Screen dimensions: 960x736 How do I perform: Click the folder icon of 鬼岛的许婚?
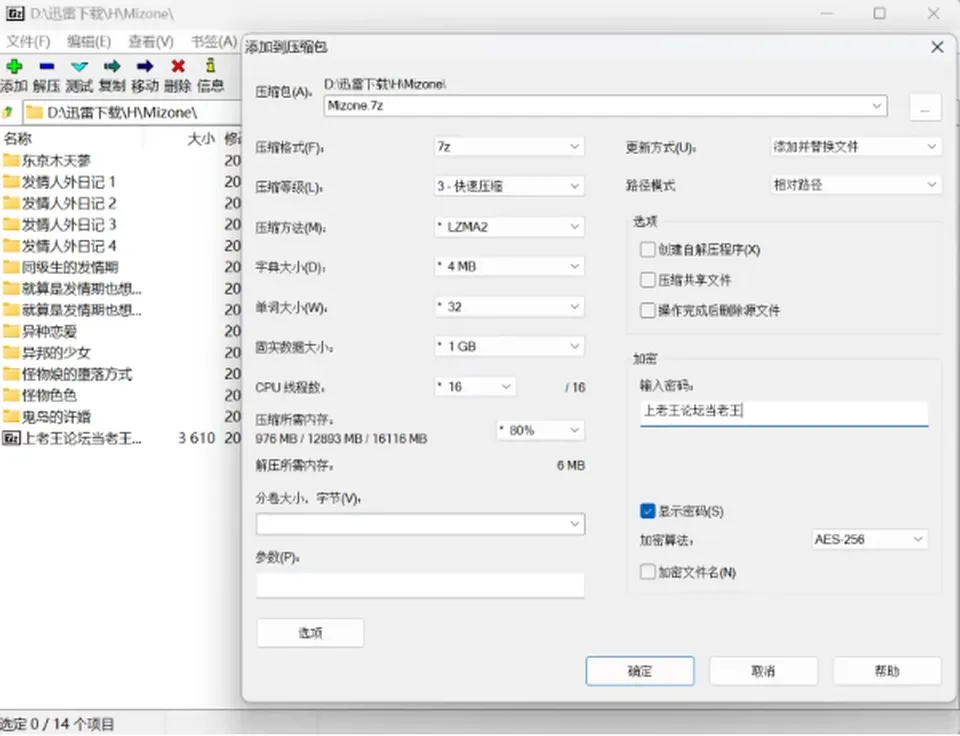pos(11,416)
